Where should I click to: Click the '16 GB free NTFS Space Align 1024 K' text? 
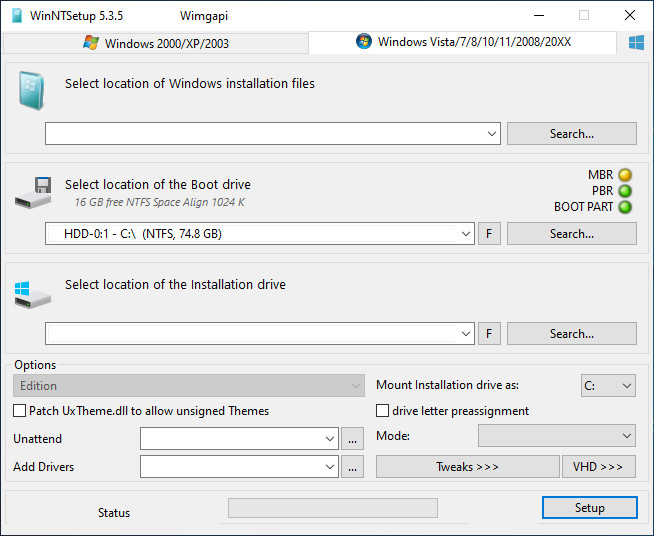pos(159,202)
